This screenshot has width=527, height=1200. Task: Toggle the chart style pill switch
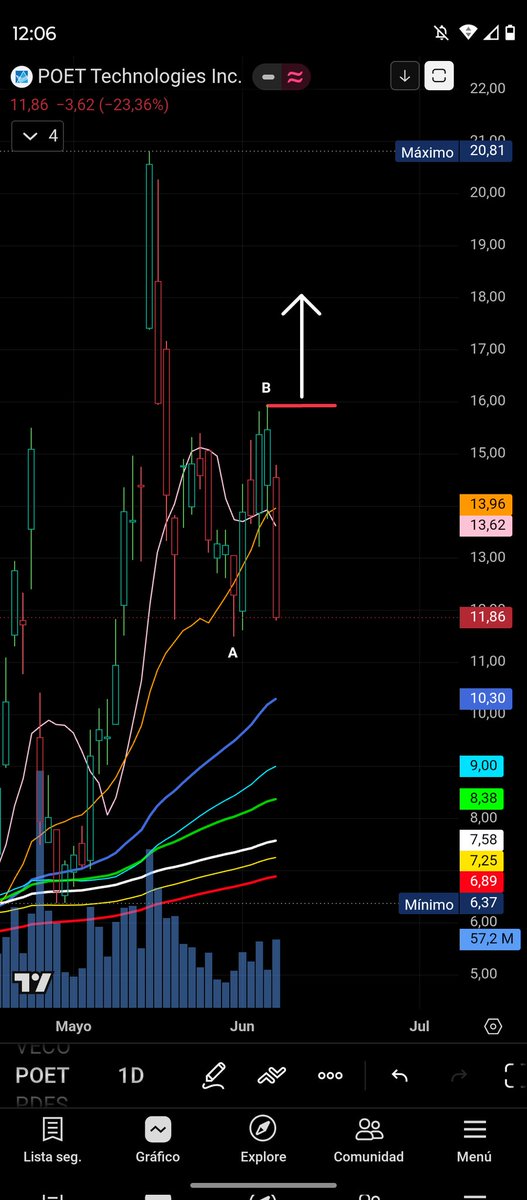[282, 76]
